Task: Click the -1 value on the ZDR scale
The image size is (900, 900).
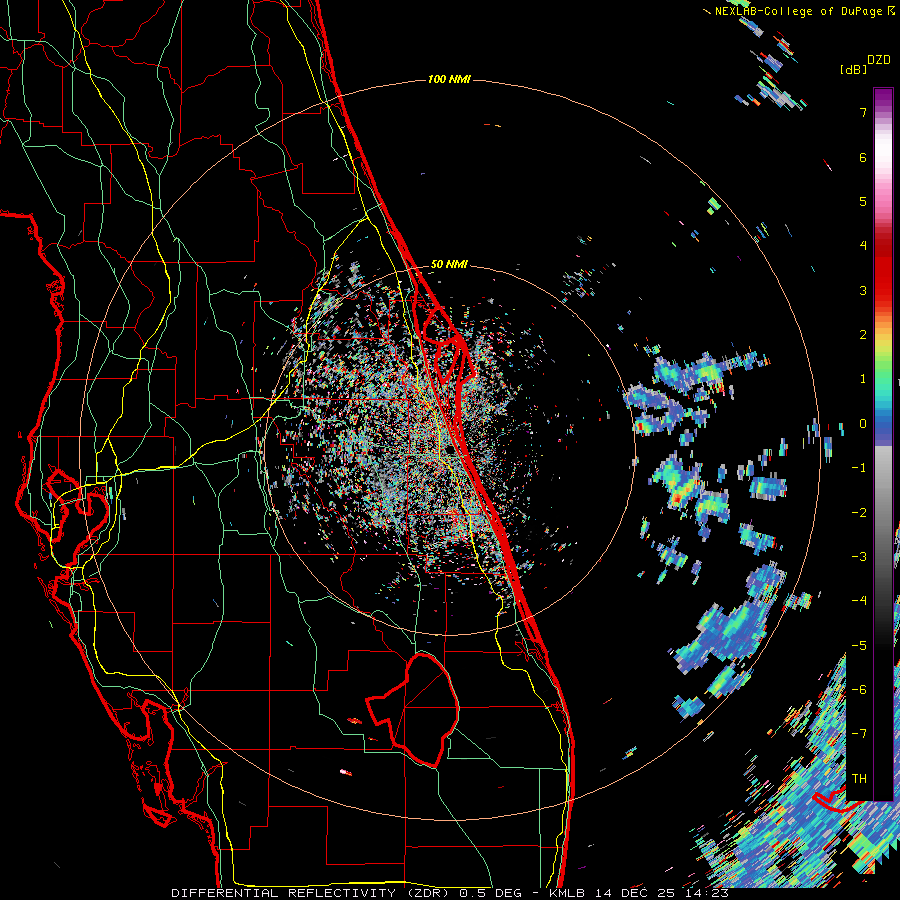Action: [x=859, y=468]
